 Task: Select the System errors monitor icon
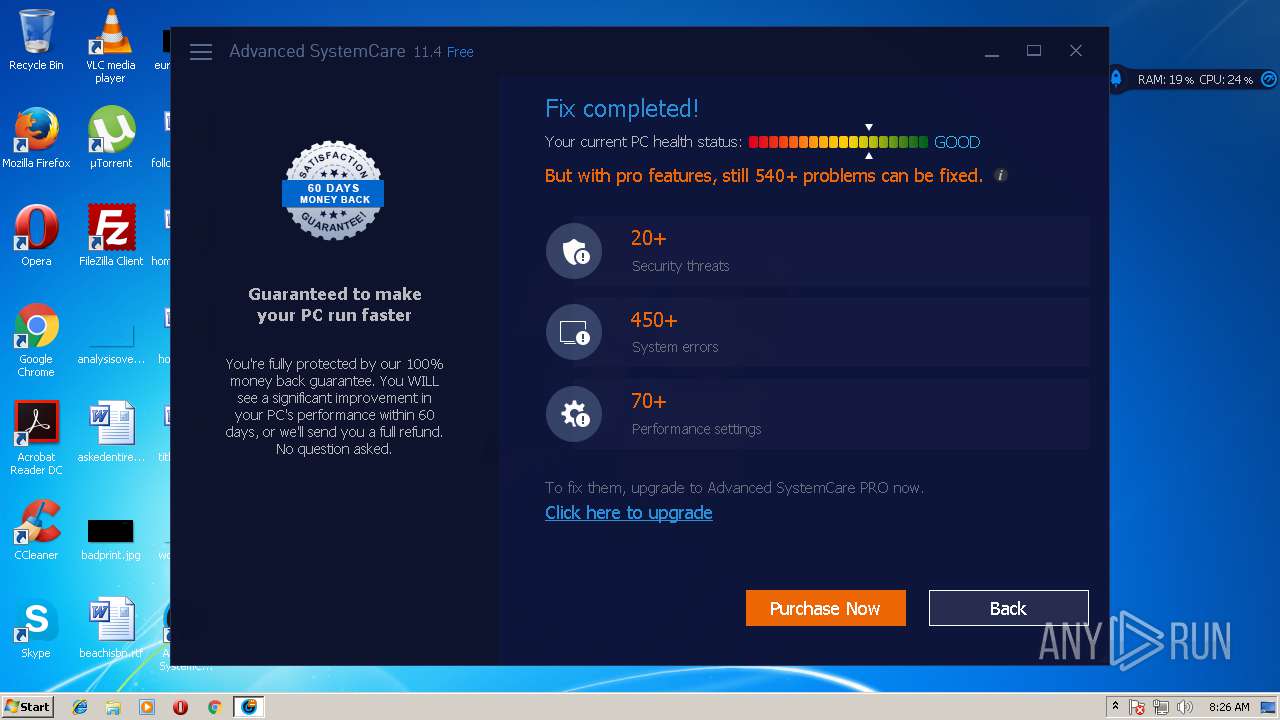574,332
